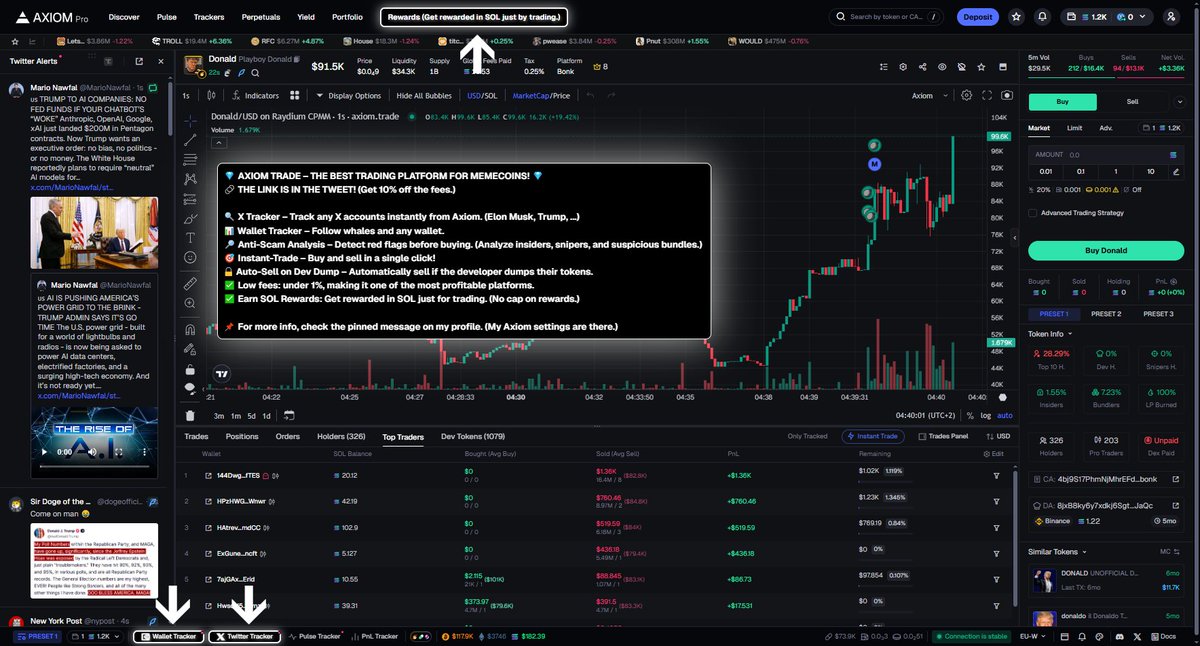Toggle Instant Trade mode
1200x646 pixels.
[875, 436]
